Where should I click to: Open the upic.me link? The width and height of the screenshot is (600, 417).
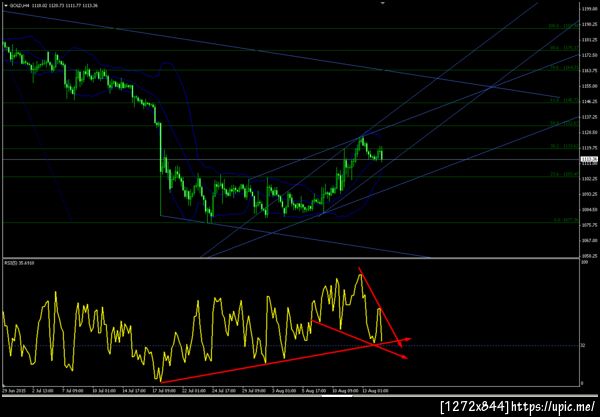click(x=554, y=407)
